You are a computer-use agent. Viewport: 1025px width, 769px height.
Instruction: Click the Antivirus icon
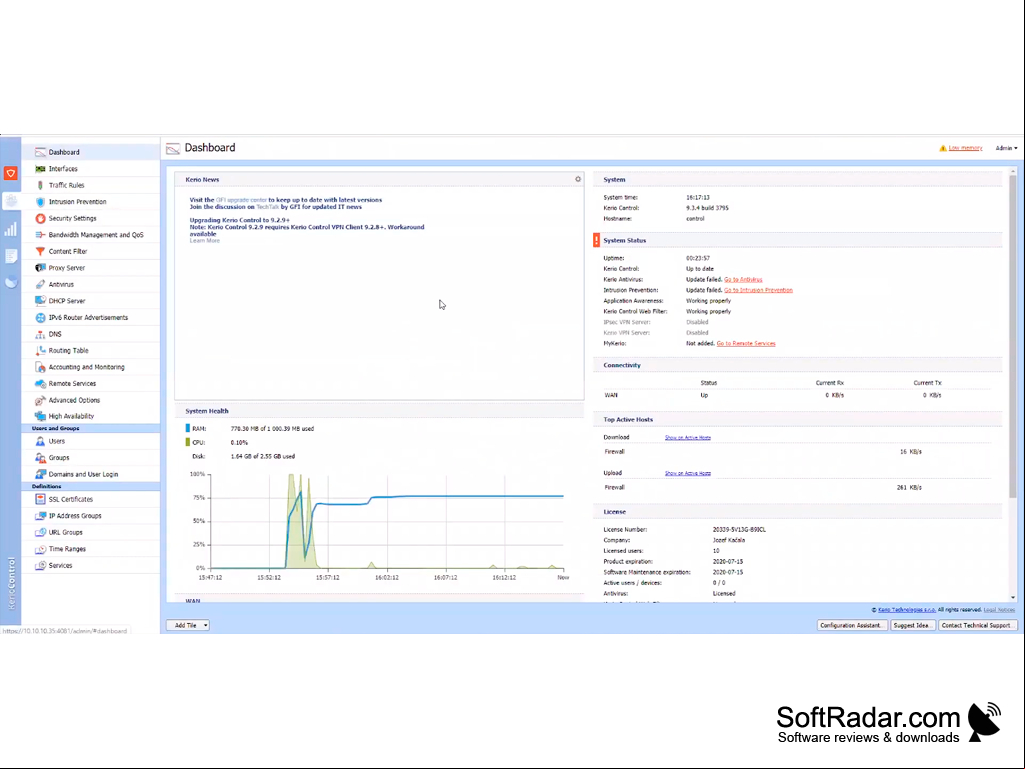[40, 284]
